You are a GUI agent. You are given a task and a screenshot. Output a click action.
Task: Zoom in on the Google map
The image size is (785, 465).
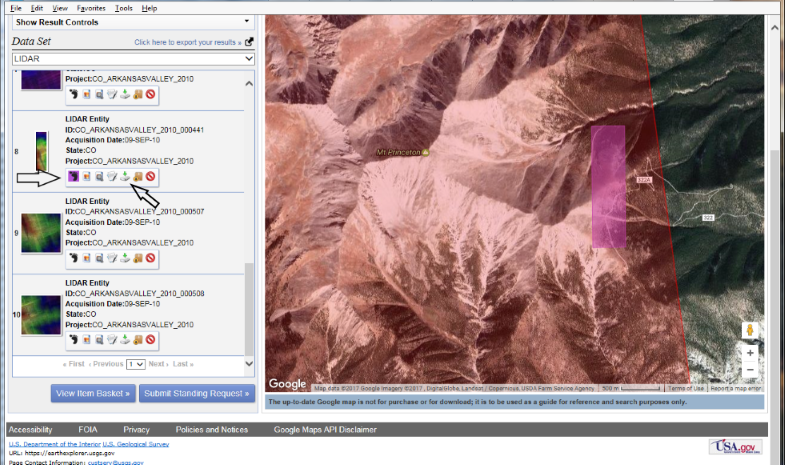point(750,353)
